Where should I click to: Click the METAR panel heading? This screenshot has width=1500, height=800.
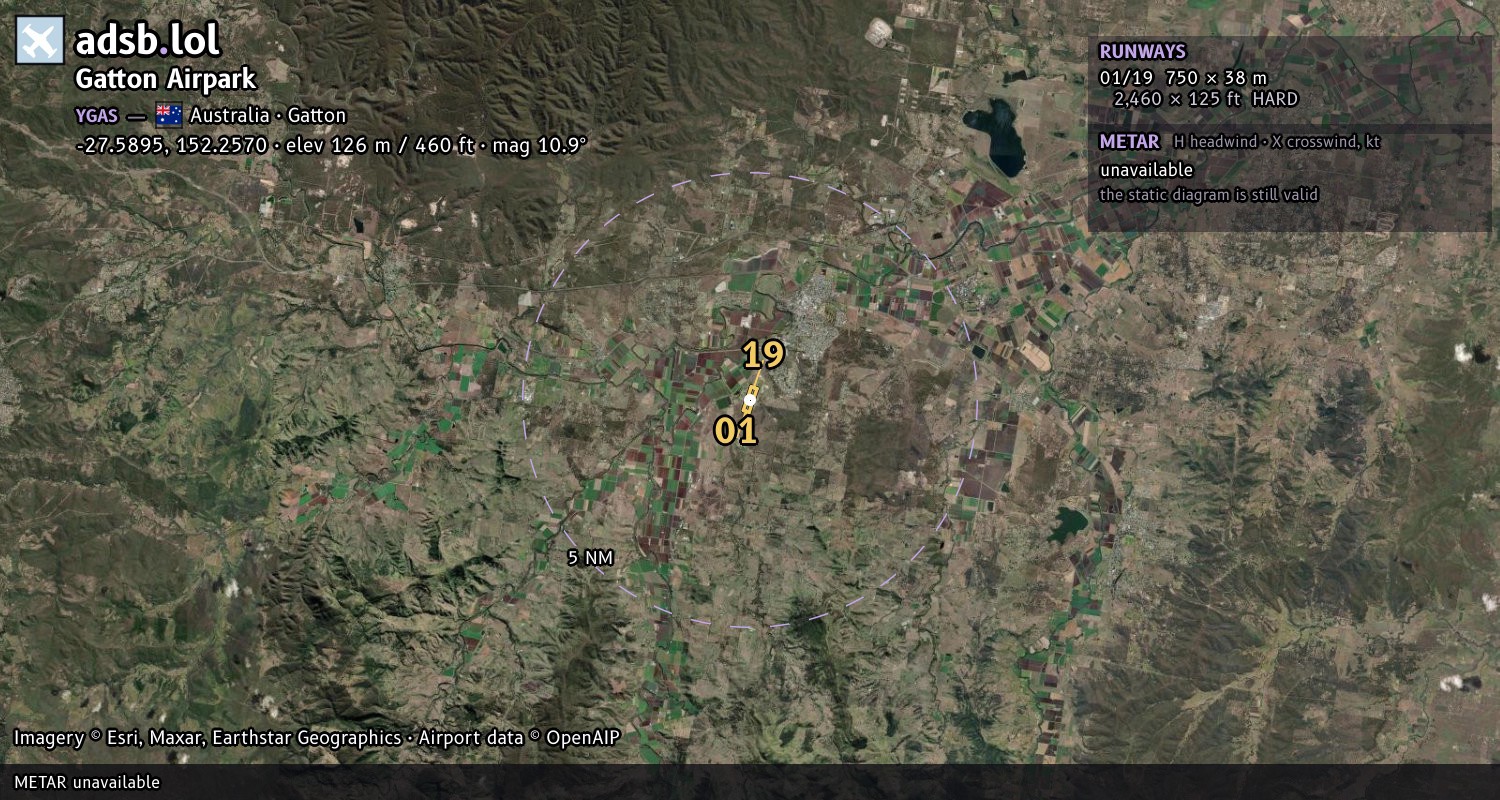(1129, 142)
